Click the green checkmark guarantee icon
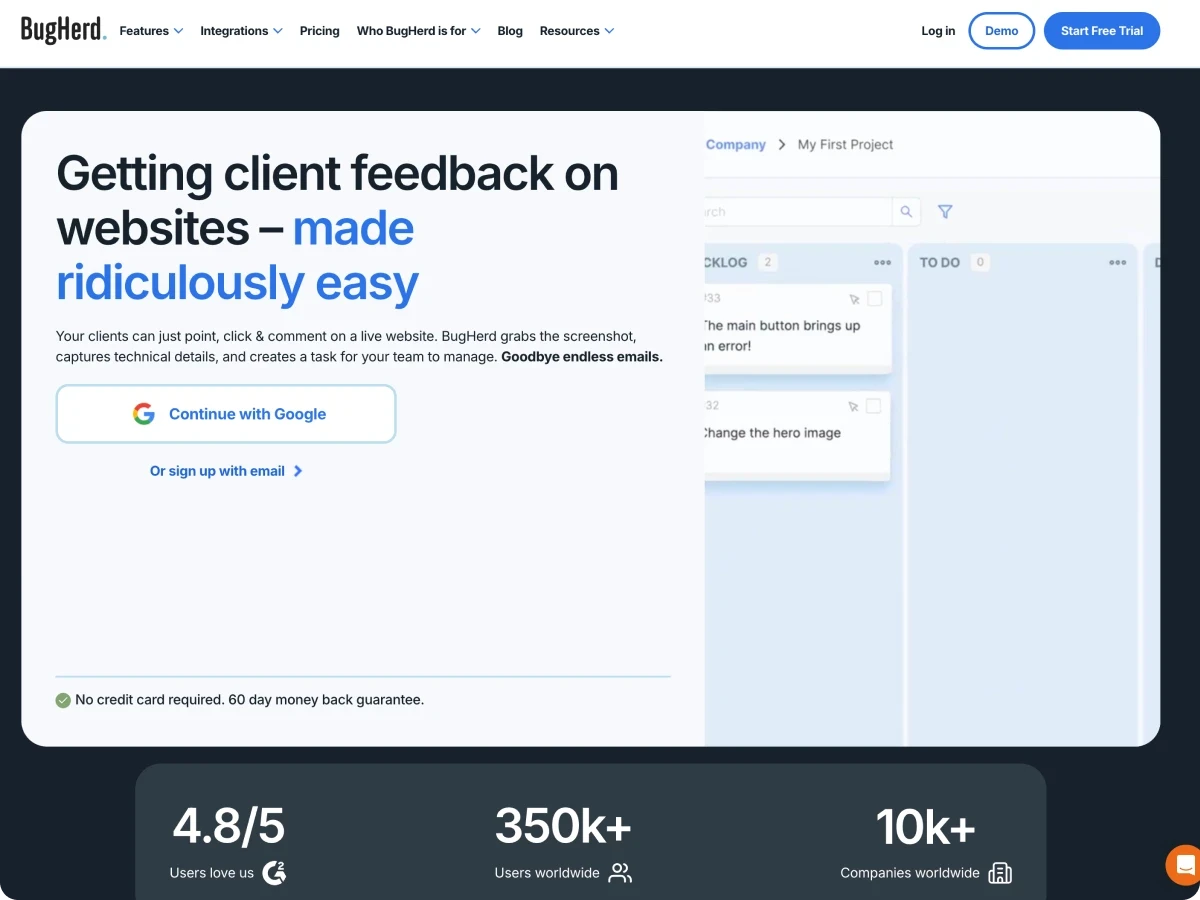 63,700
